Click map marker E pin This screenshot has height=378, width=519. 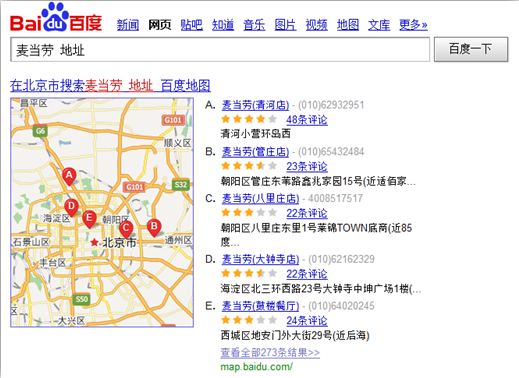tap(89, 219)
